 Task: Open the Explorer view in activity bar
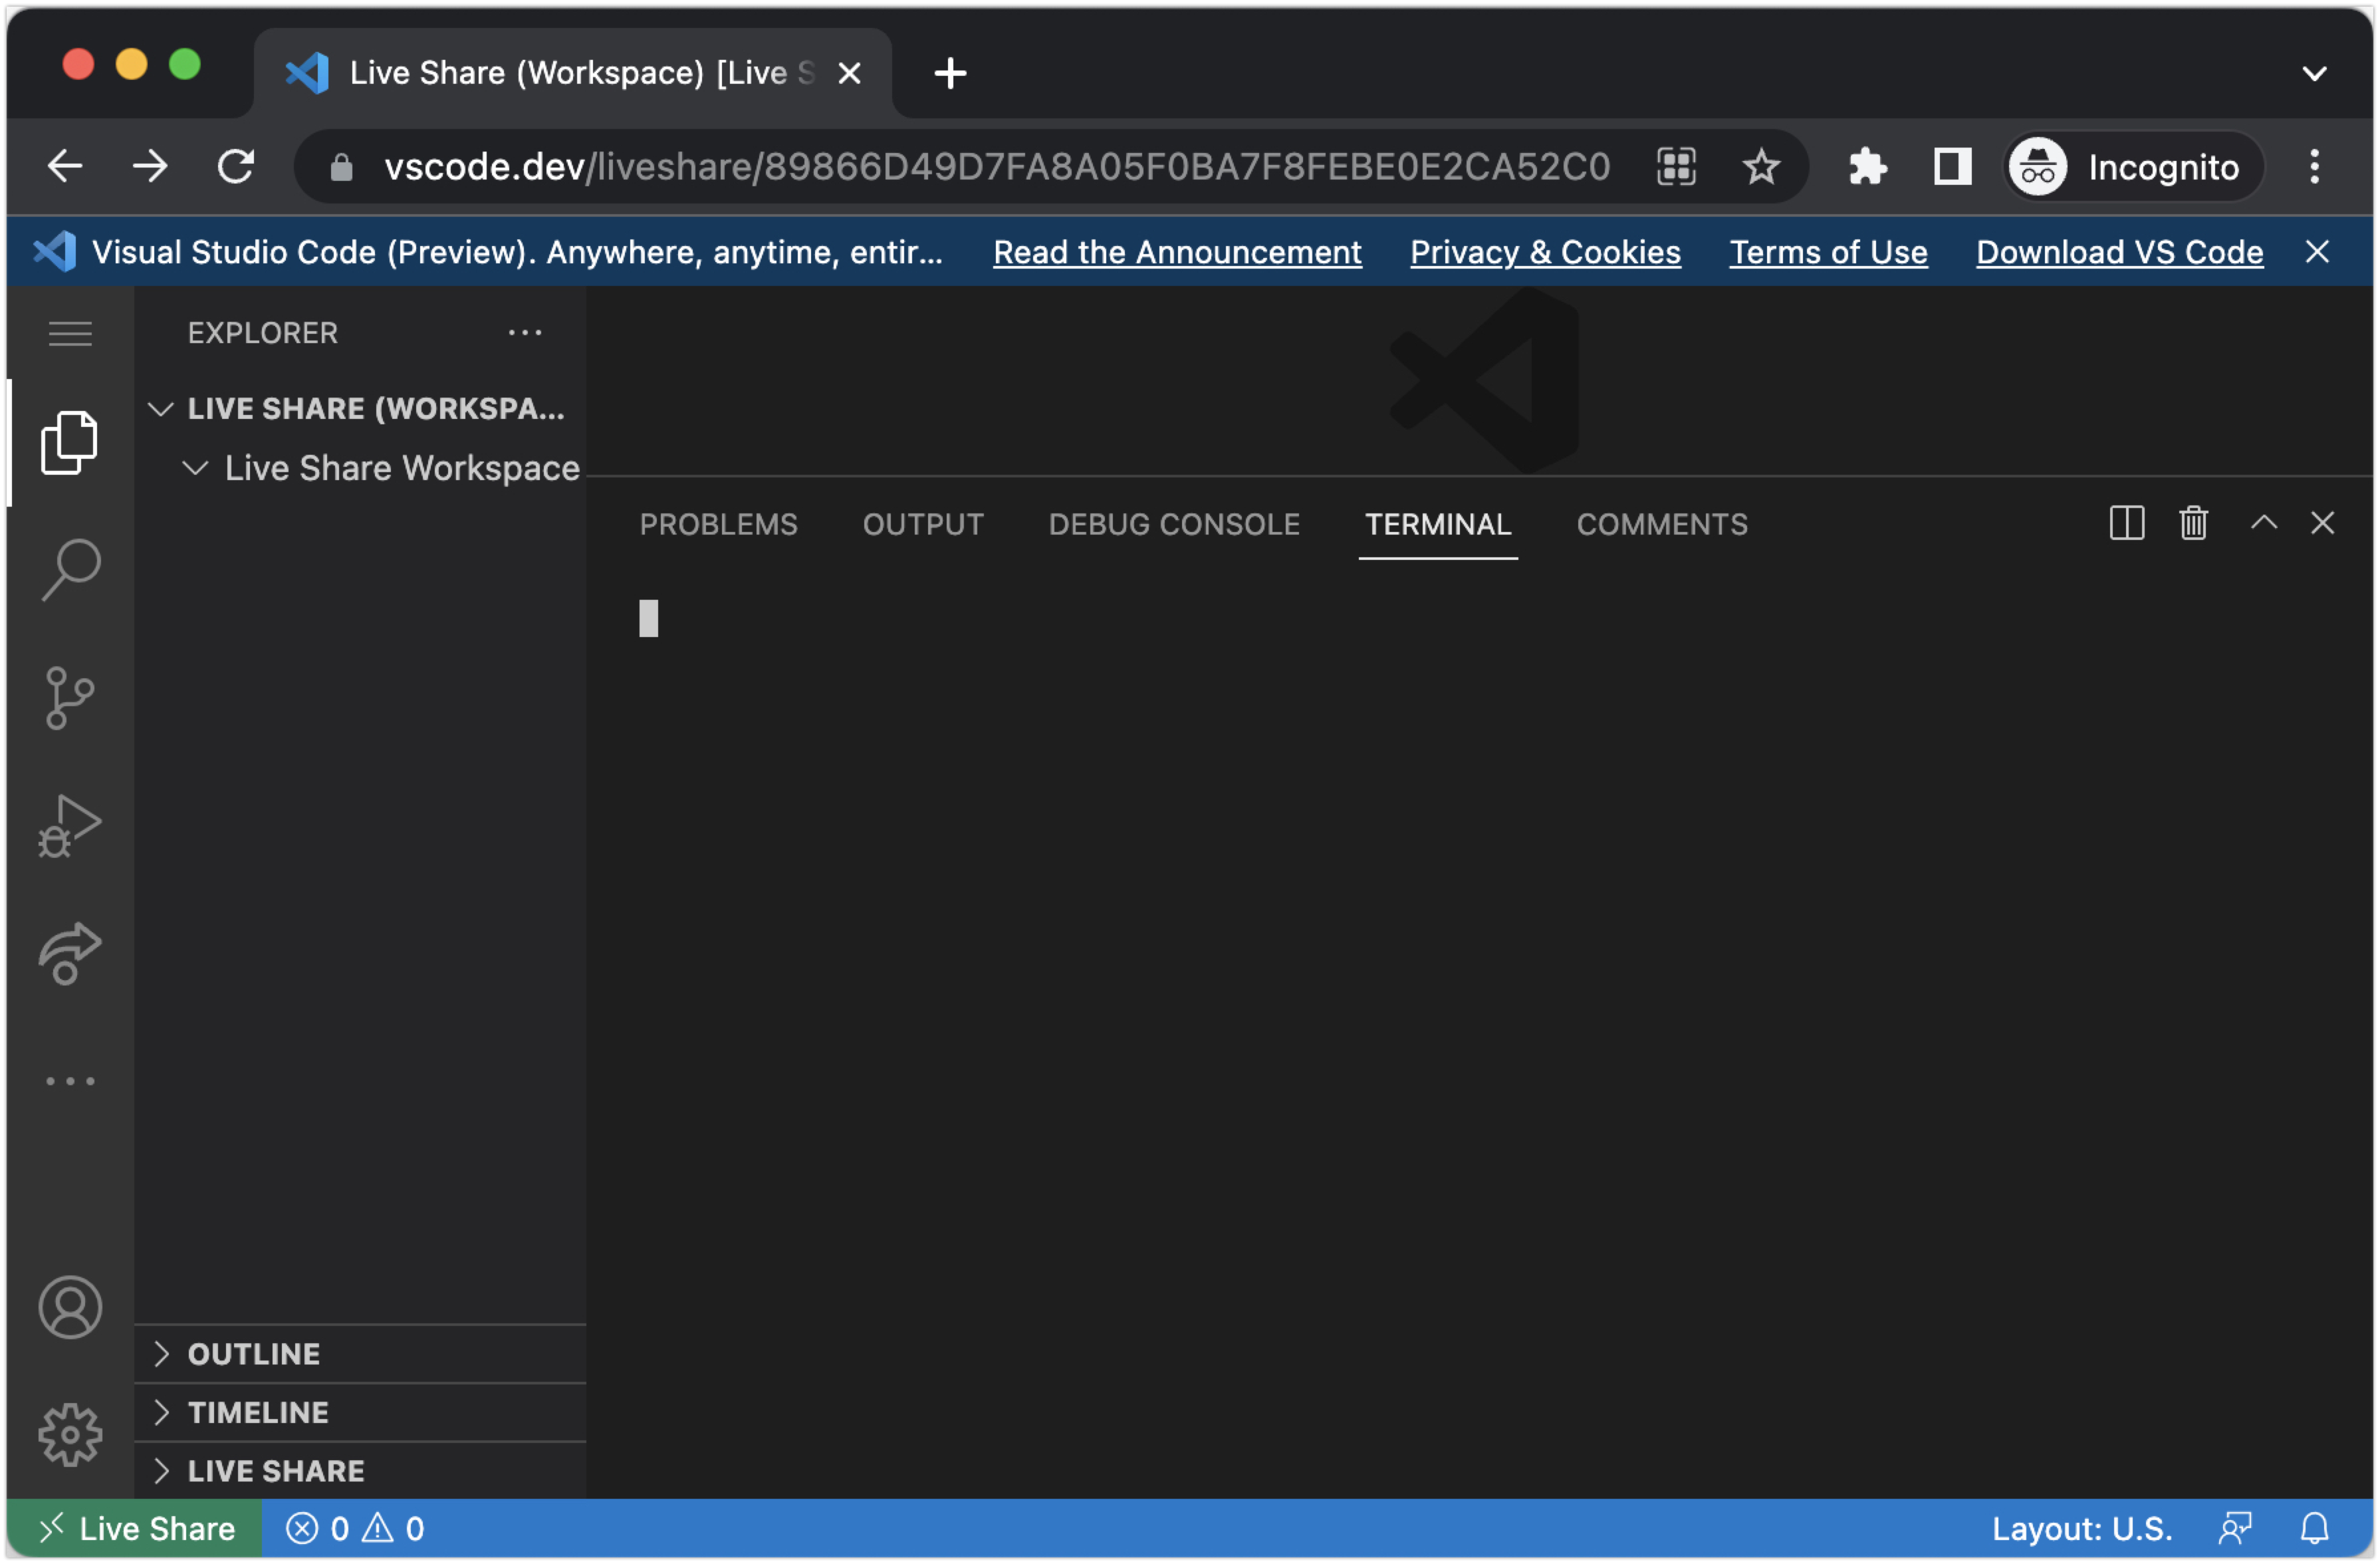click(x=70, y=443)
